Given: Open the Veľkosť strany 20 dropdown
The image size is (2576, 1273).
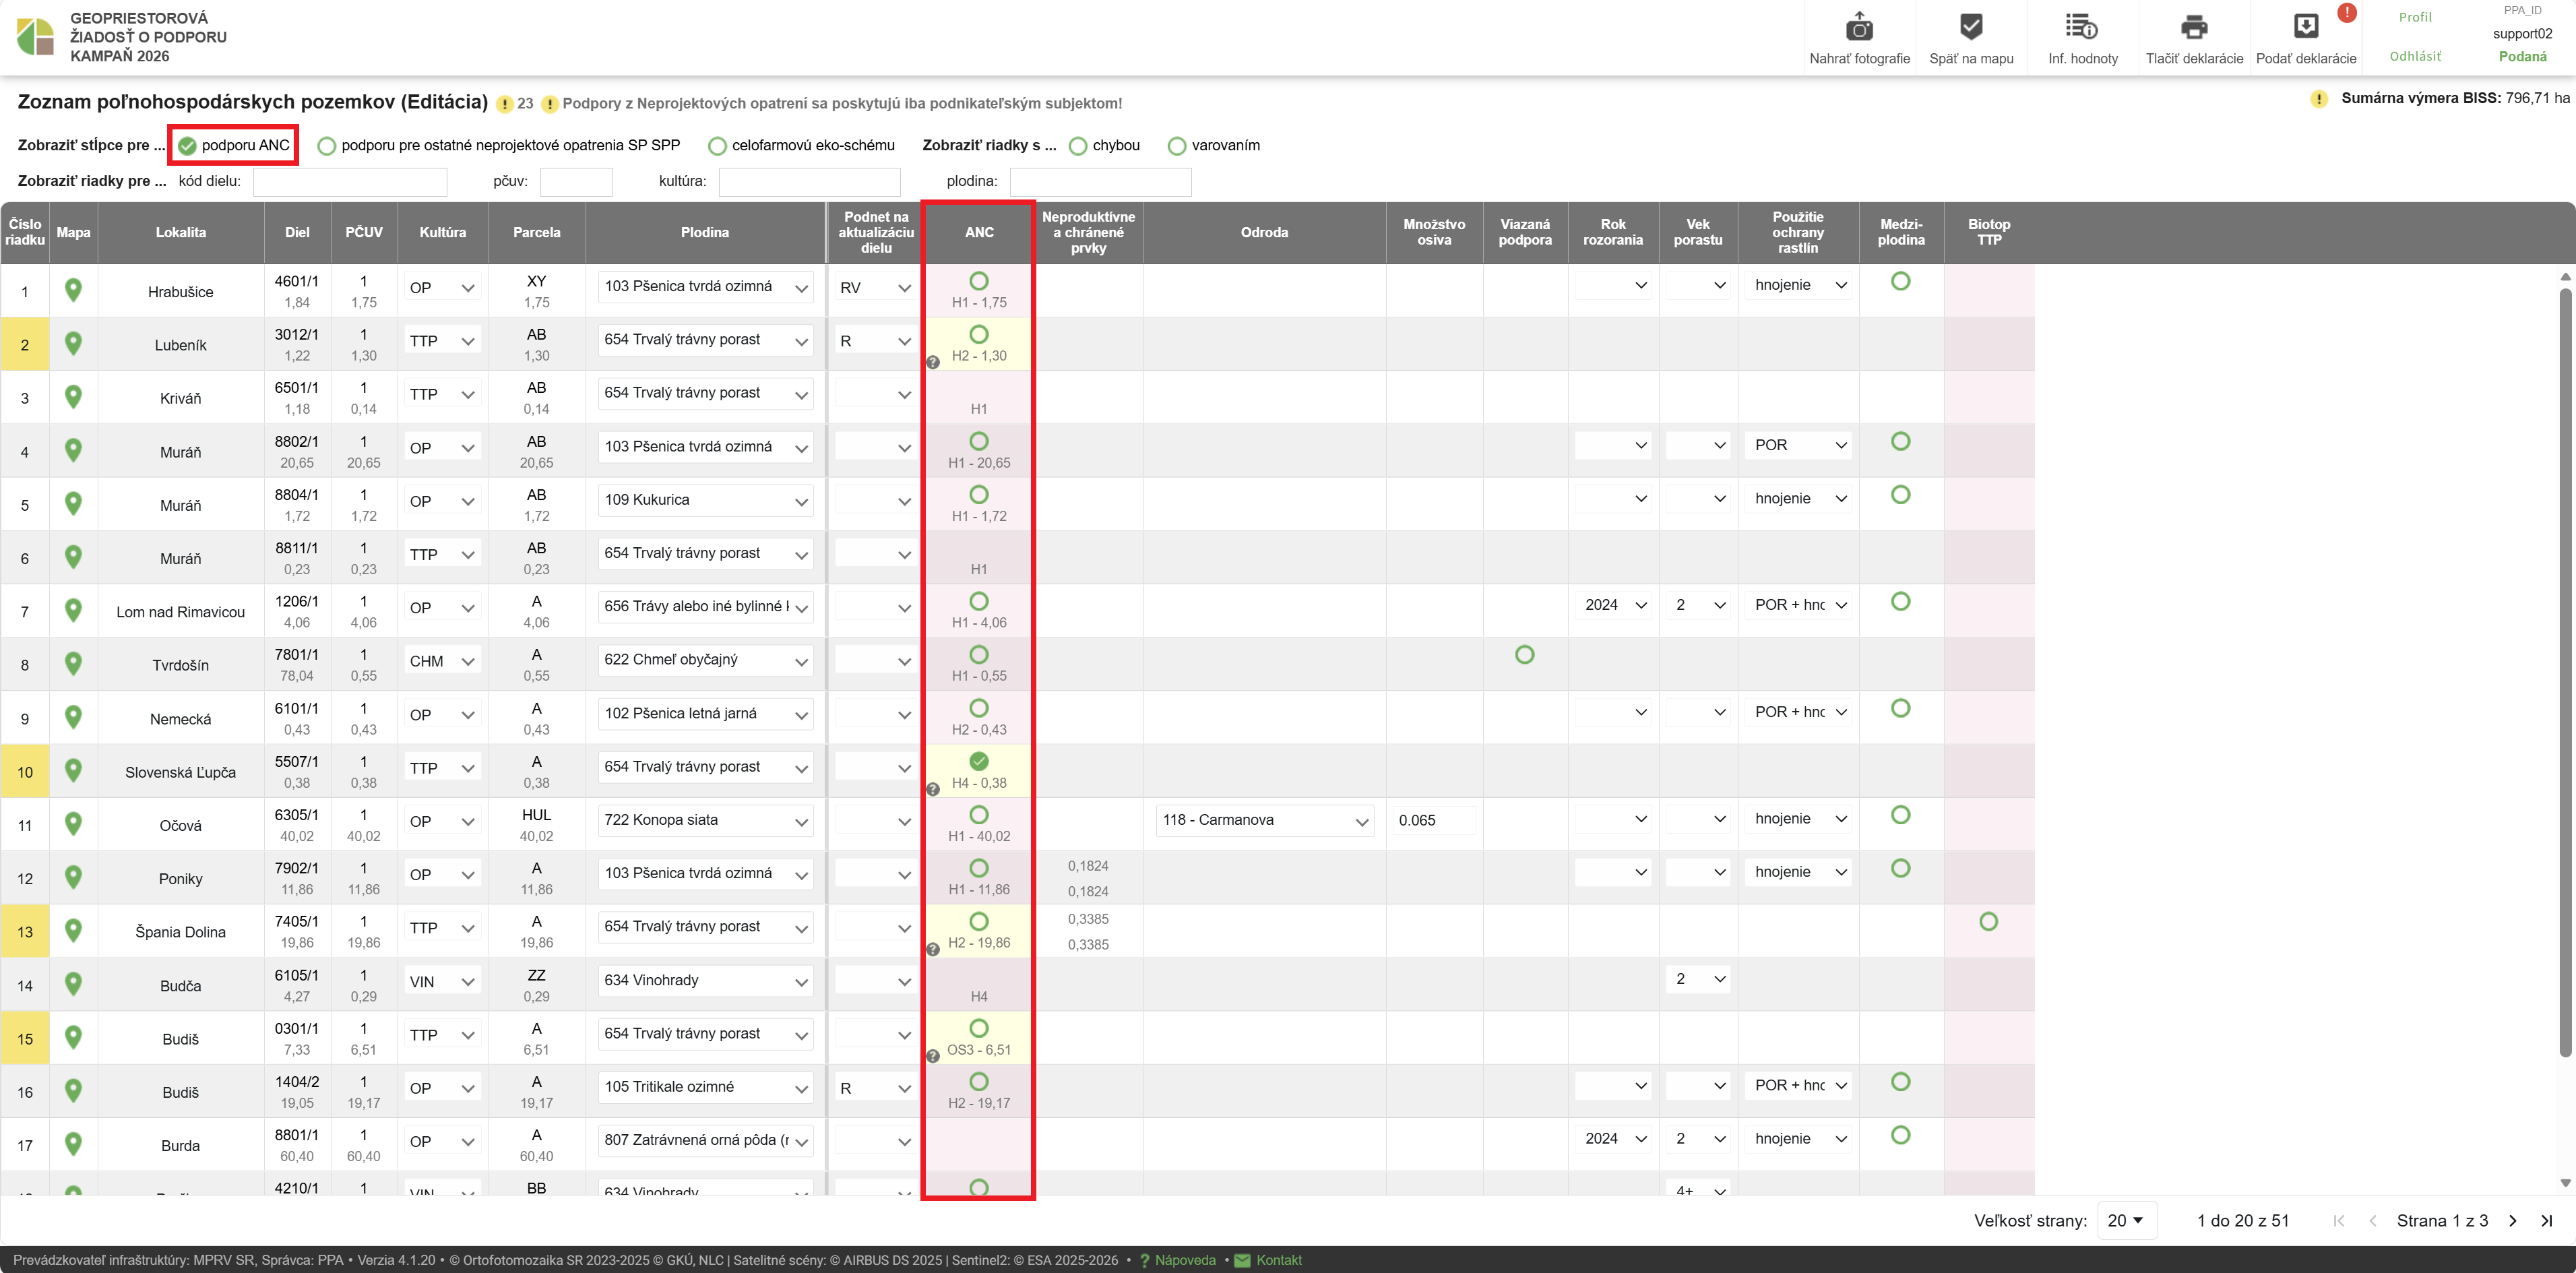Looking at the screenshot, I should [2126, 1220].
